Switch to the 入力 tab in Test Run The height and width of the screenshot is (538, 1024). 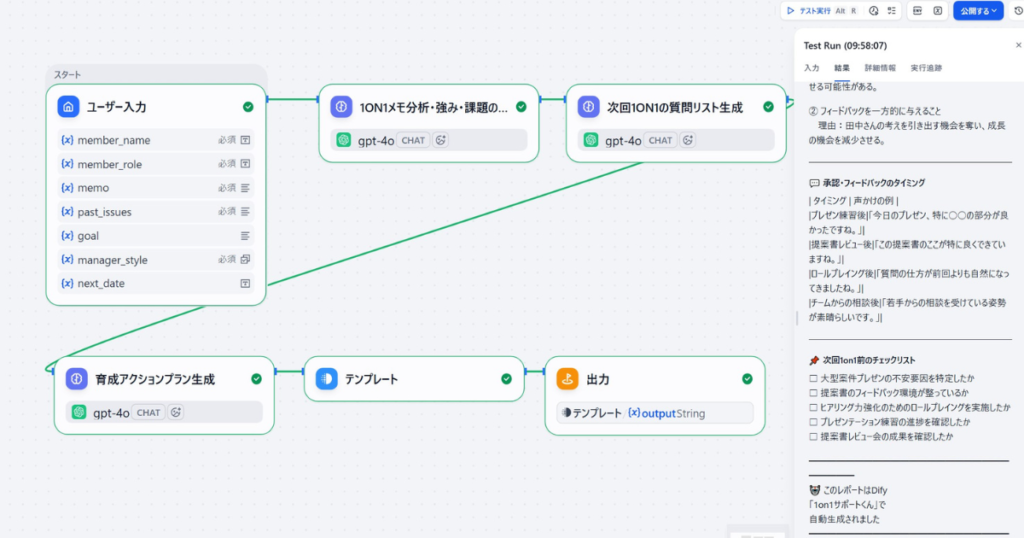pos(812,68)
